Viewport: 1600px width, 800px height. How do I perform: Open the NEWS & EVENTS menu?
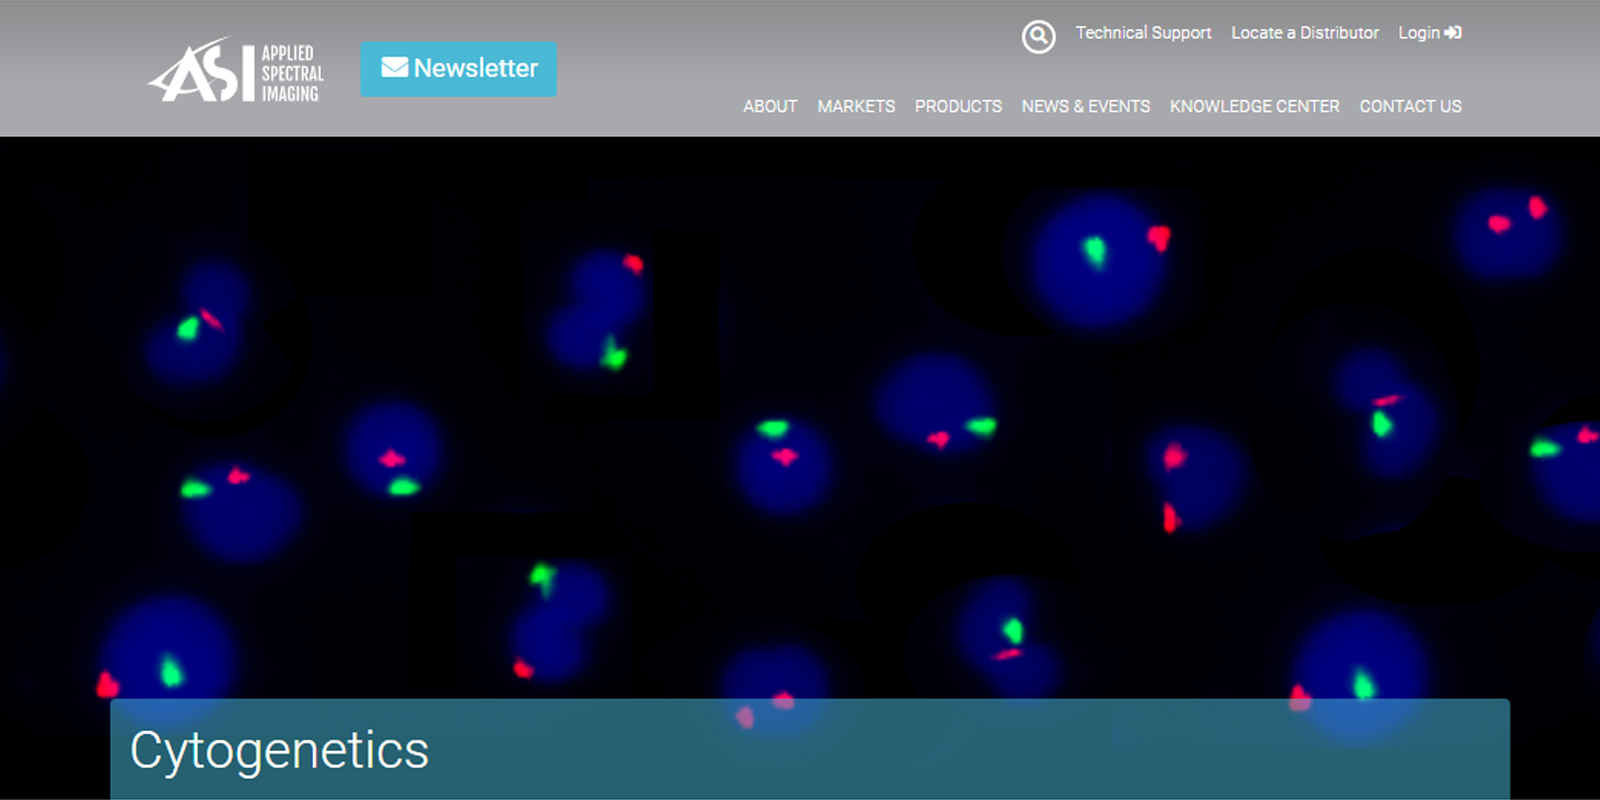1085,106
